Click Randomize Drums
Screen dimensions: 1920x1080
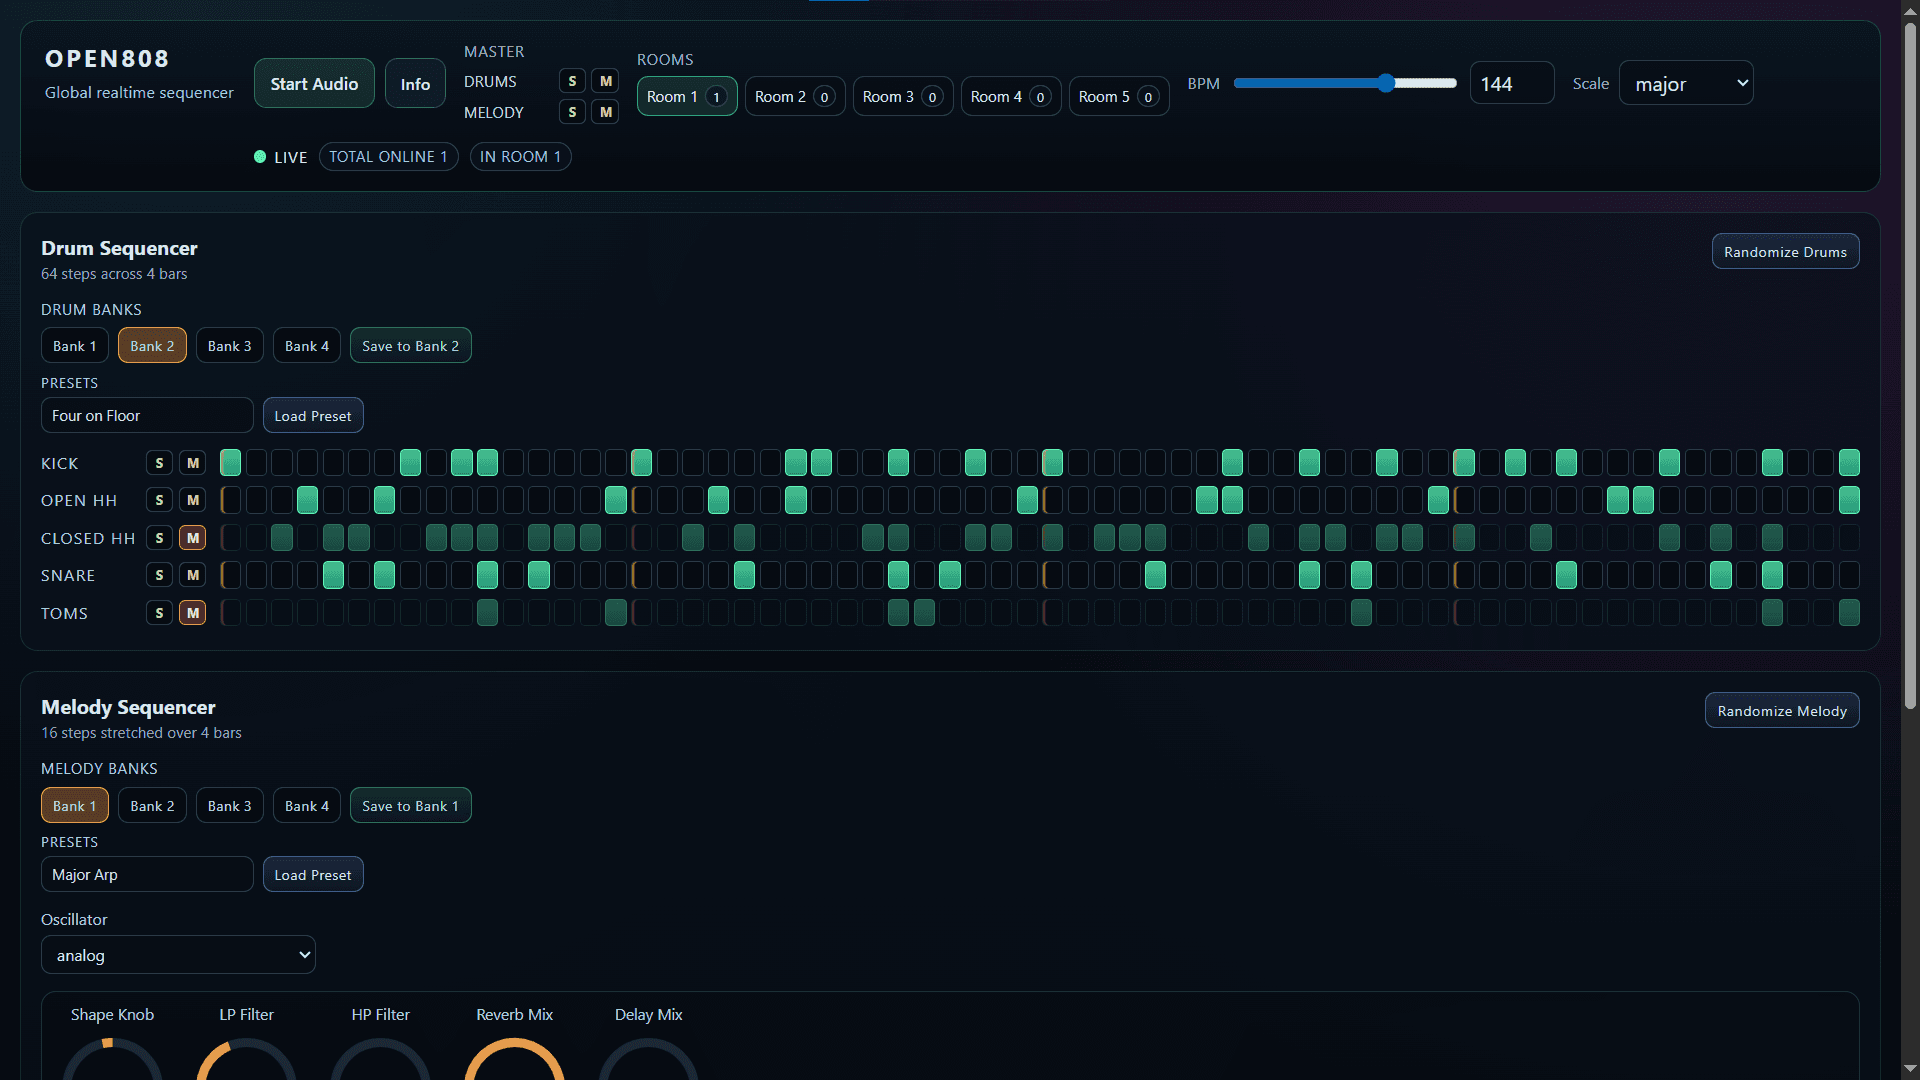tap(1784, 251)
